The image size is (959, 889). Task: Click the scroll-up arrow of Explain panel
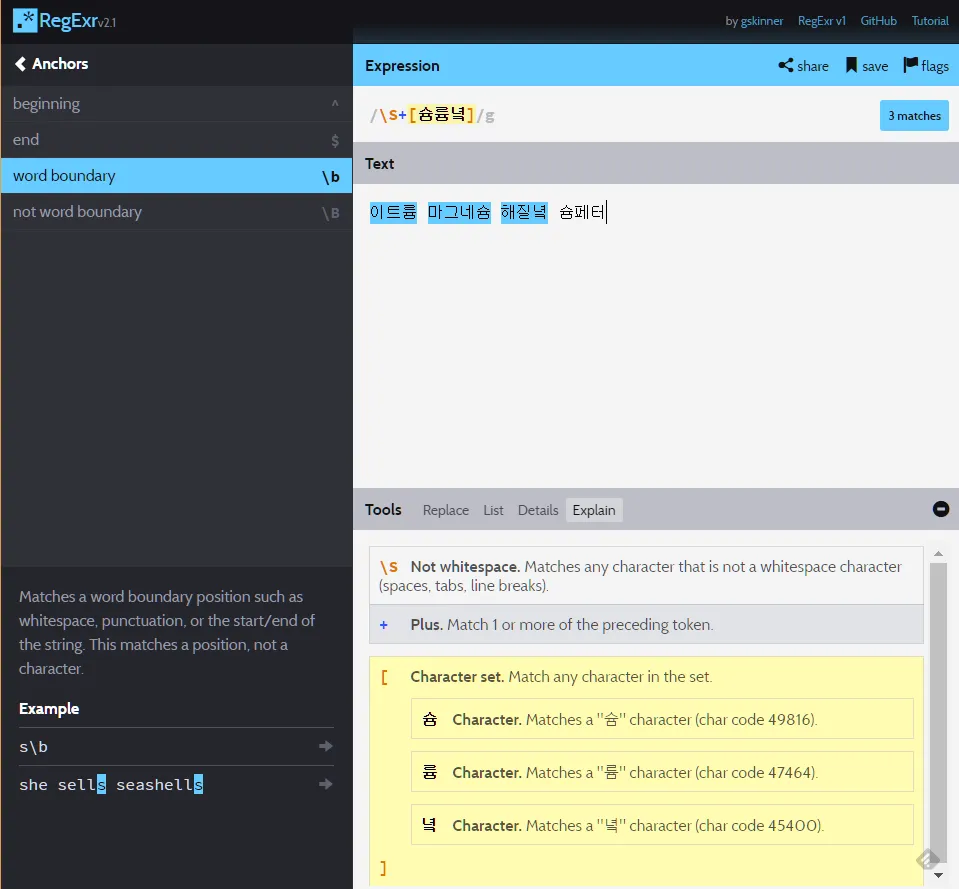coord(938,553)
